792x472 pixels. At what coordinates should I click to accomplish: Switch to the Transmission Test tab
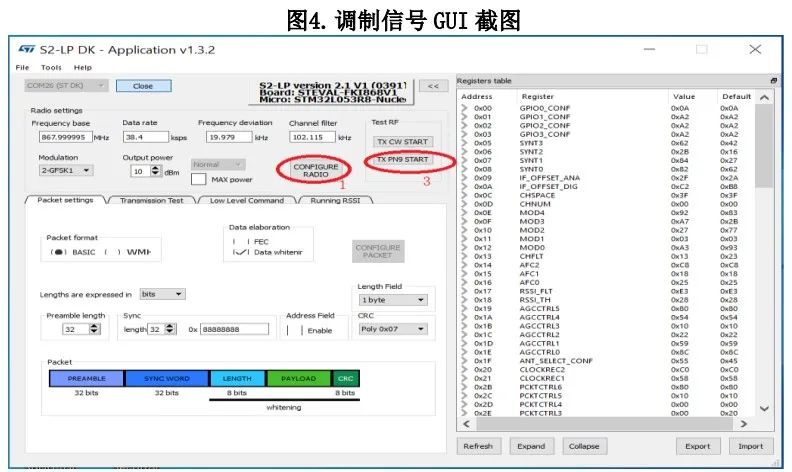pos(152,201)
